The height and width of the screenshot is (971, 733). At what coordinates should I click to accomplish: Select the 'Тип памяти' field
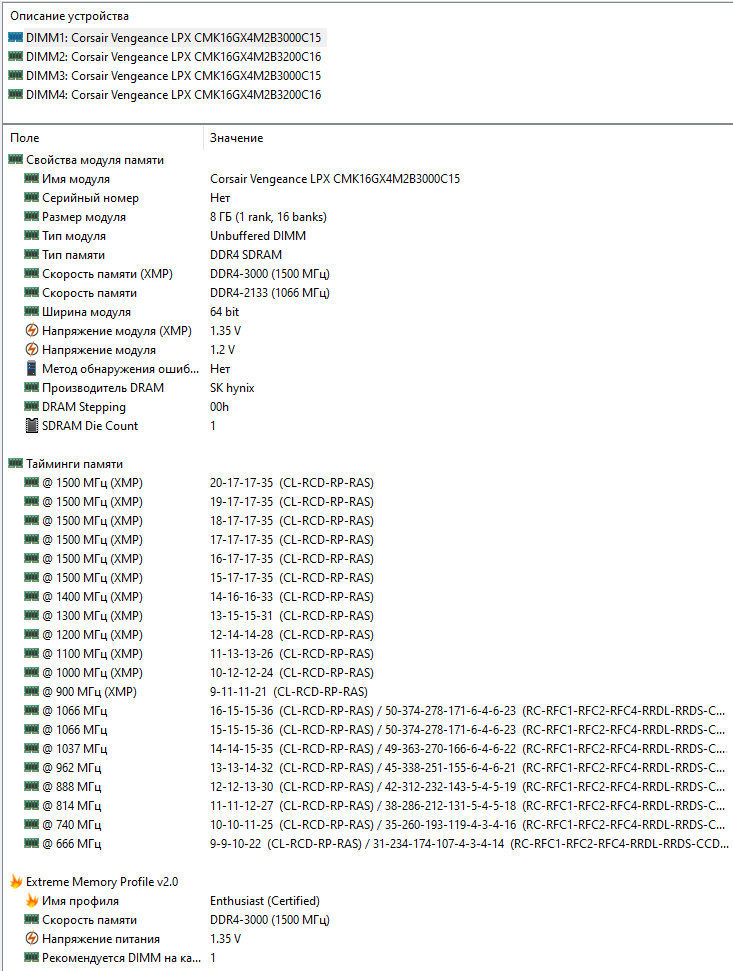pos(73,255)
